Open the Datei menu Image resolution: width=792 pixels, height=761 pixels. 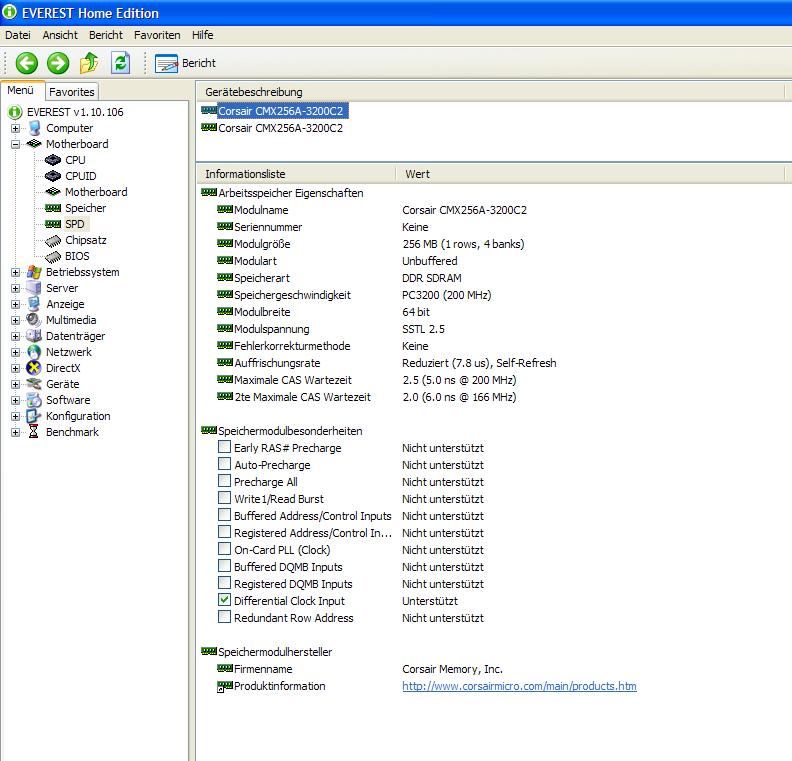18,35
